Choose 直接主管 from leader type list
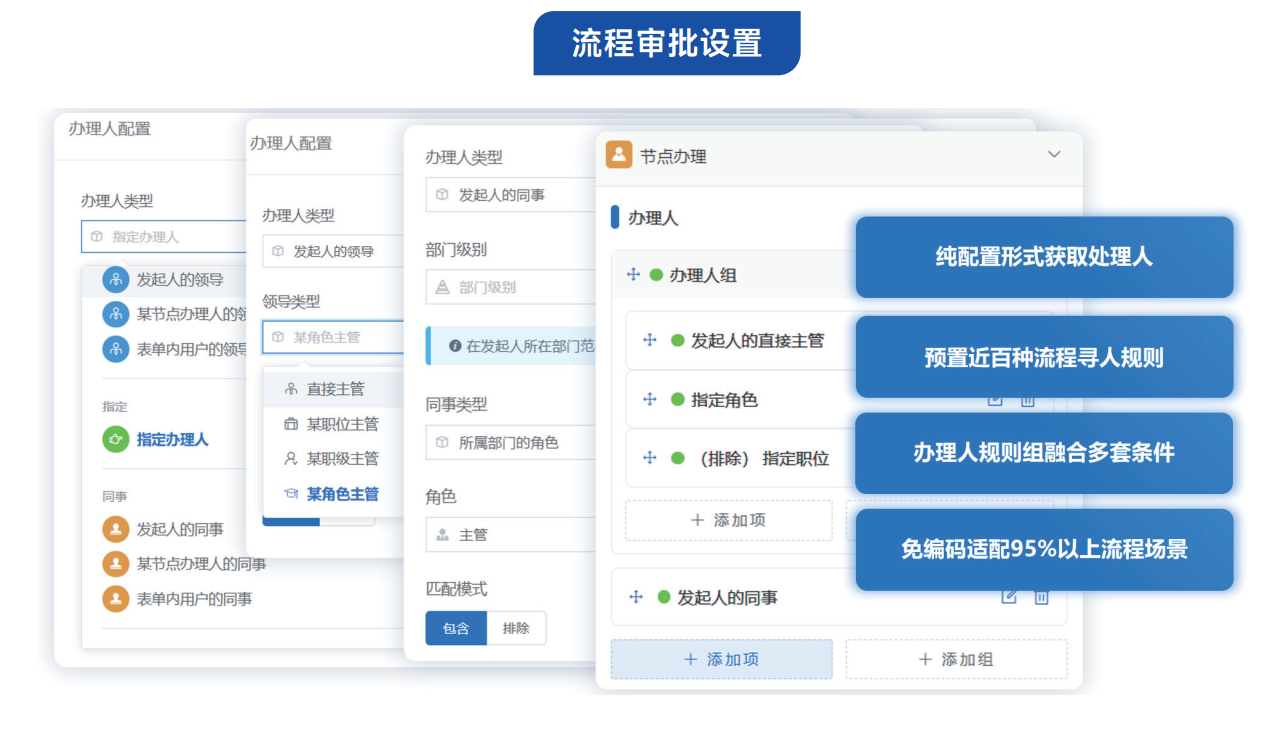 334,389
